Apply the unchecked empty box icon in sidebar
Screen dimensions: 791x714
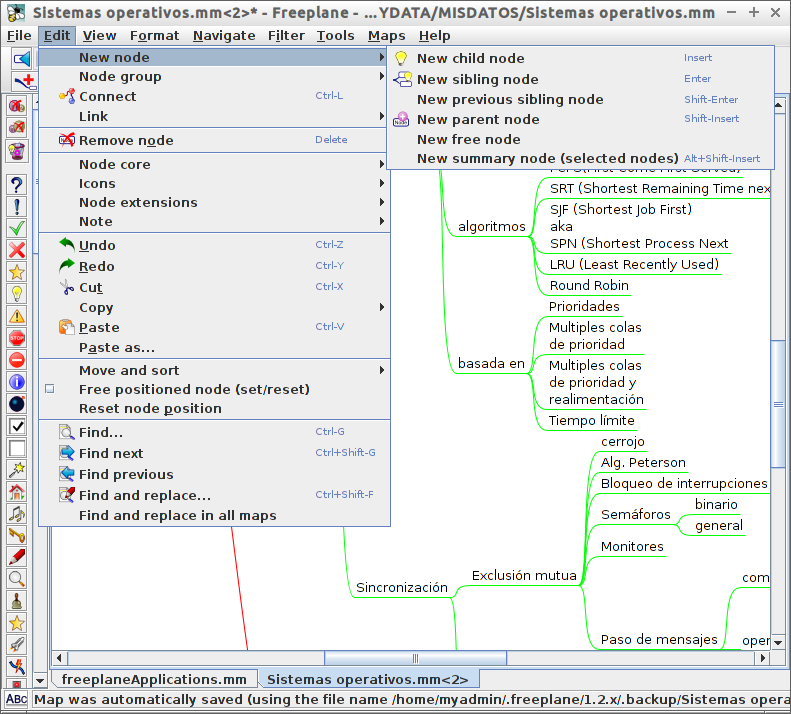(x=17, y=448)
